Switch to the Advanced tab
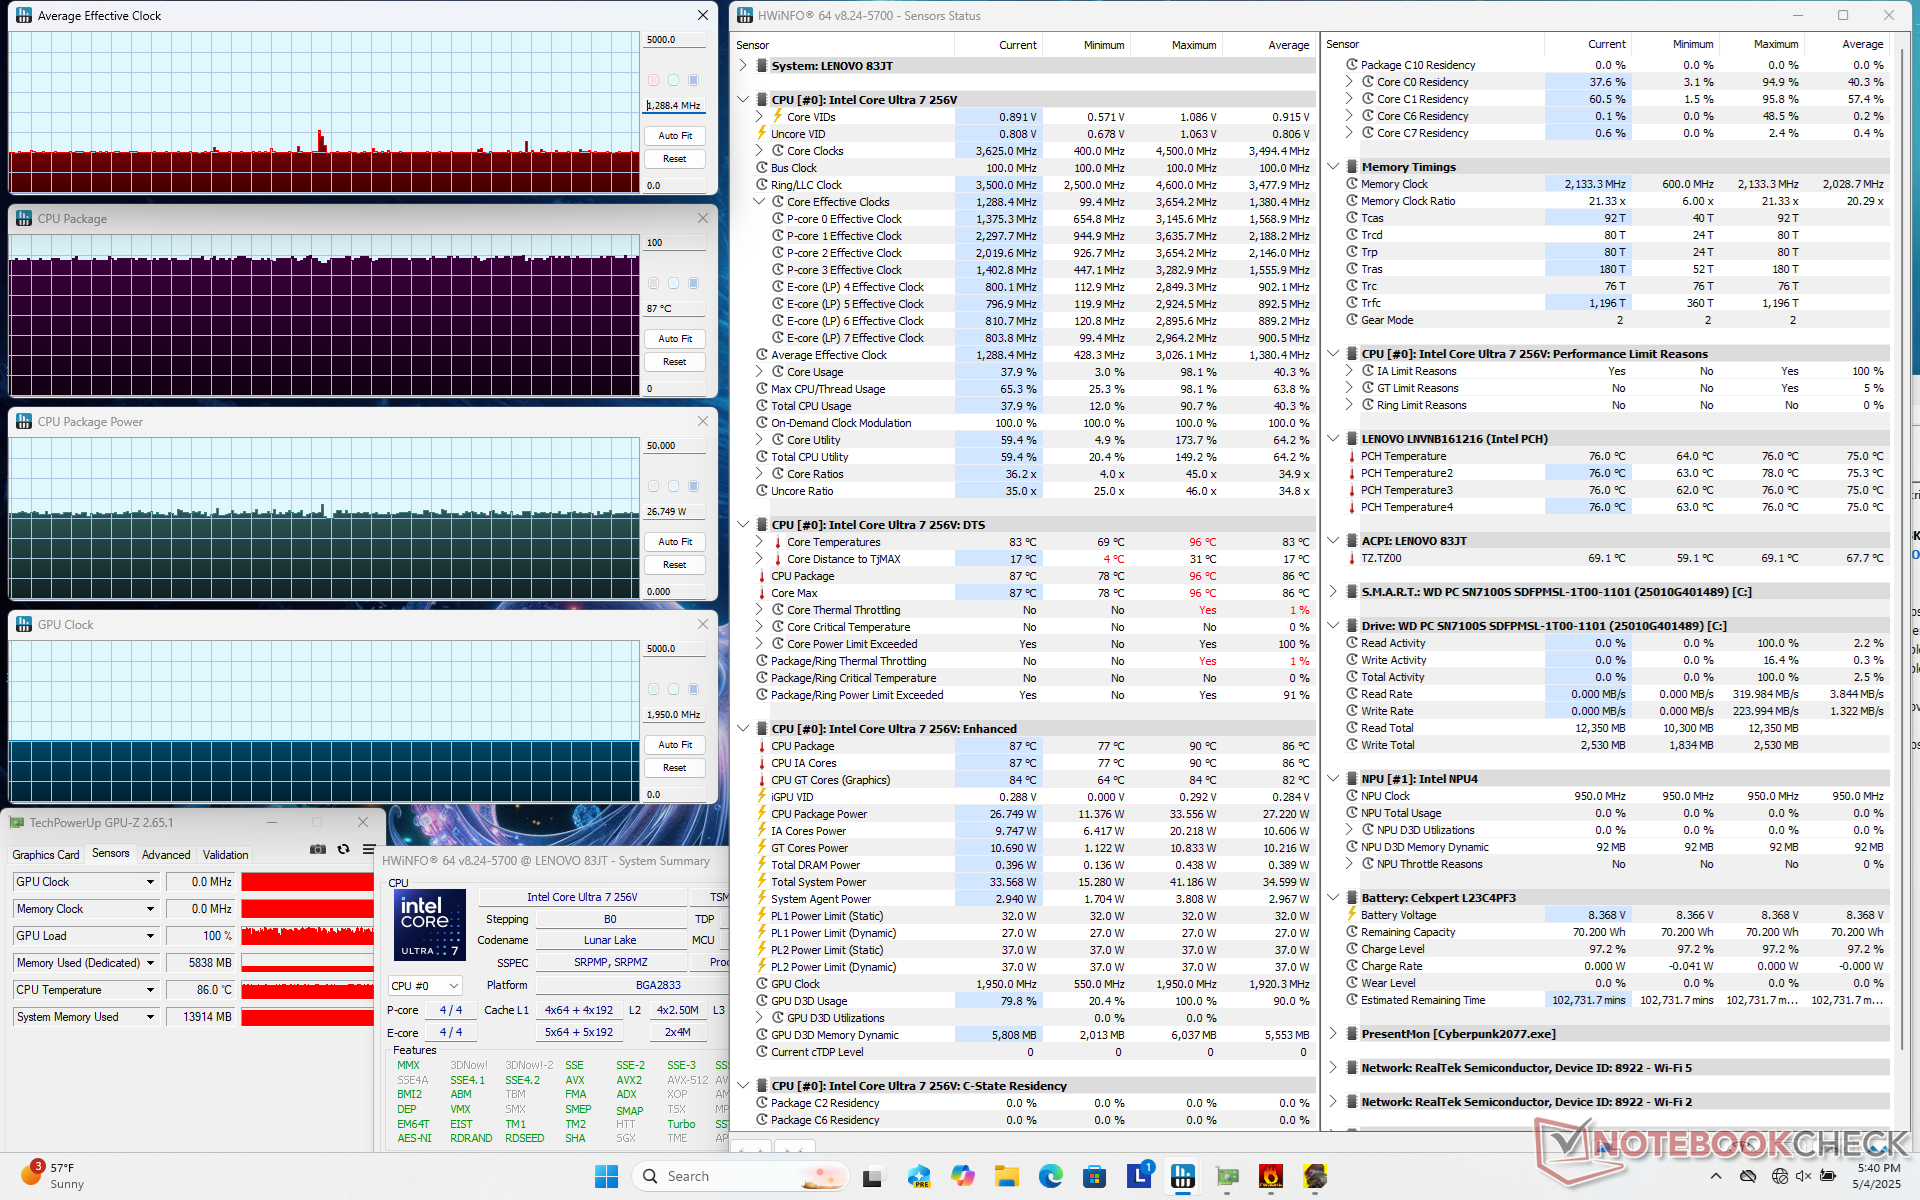This screenshot has height=1200, width=1920. coord(166,855)
